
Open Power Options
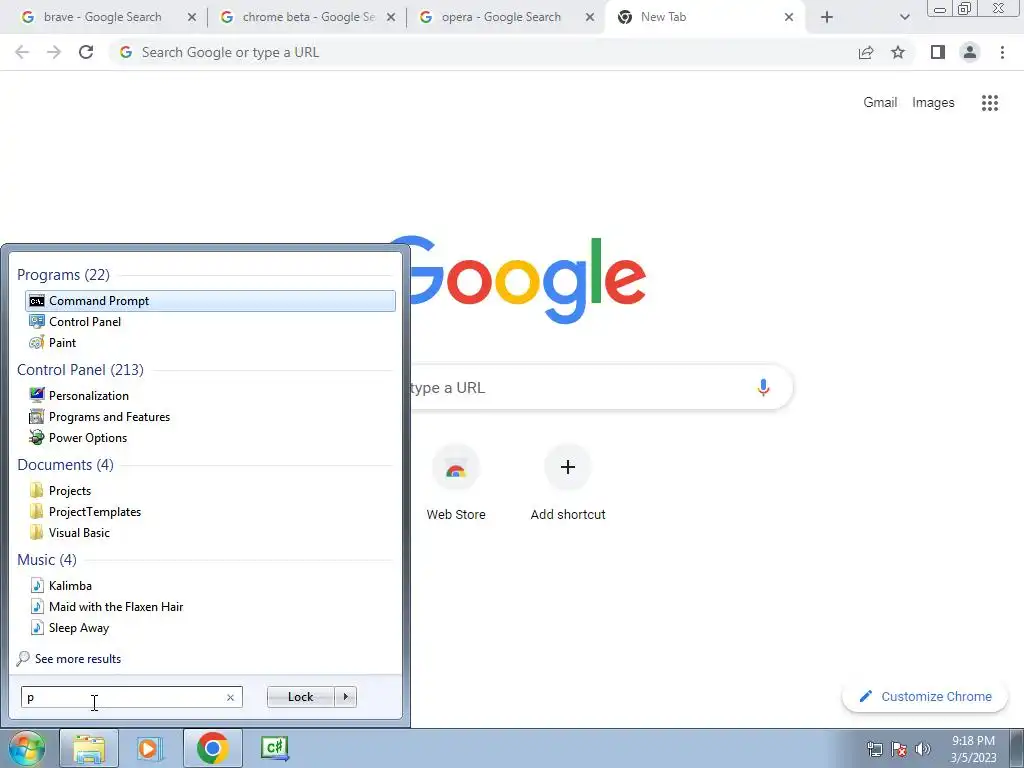[x=210, y=438]
